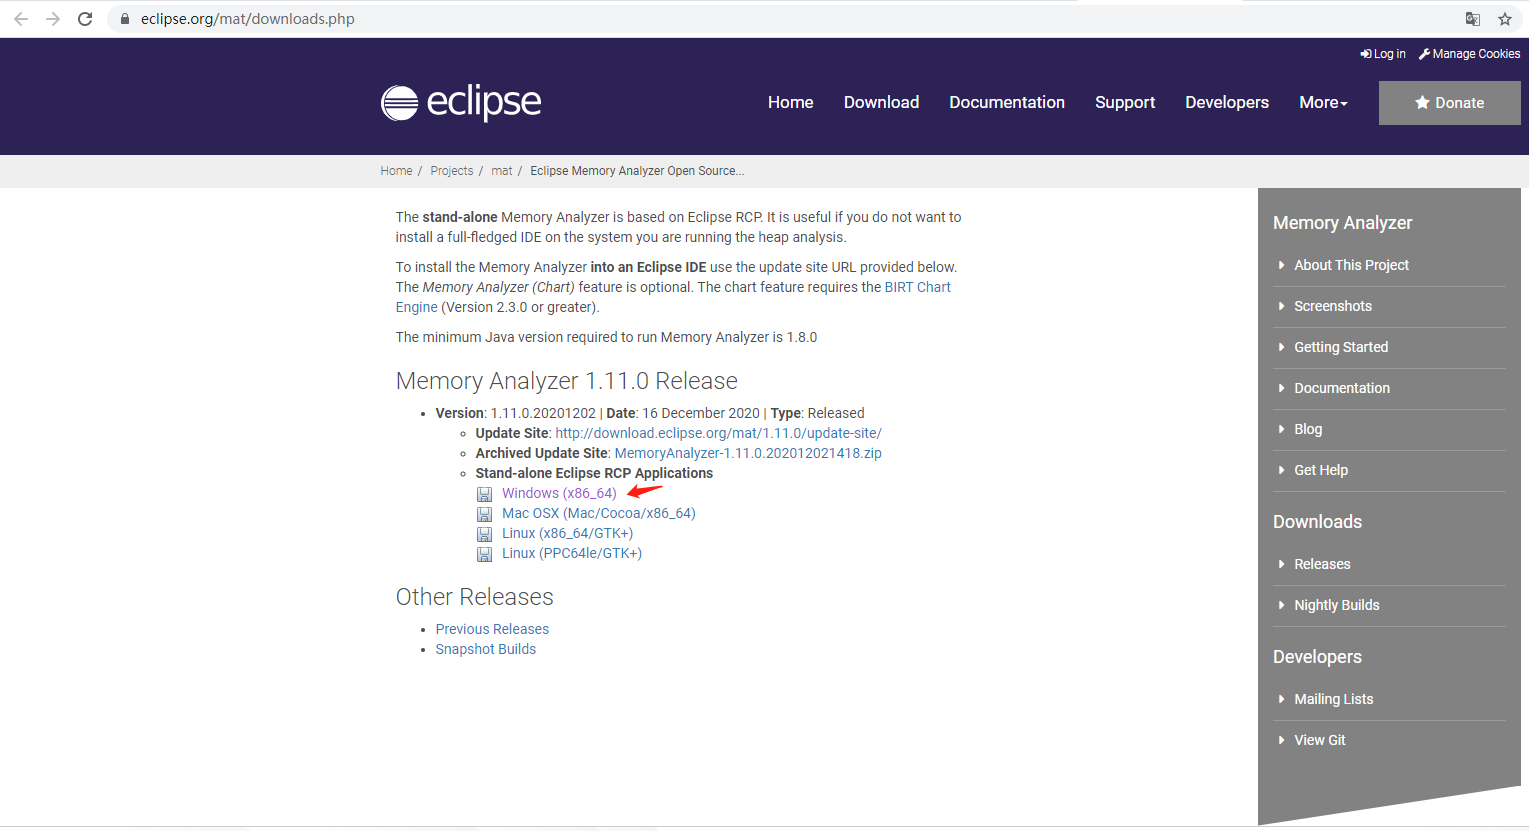The width and height of the screenshot is (1529, 831).
Task: Open View Git in the sidebar
Action: coord(1320,740)
